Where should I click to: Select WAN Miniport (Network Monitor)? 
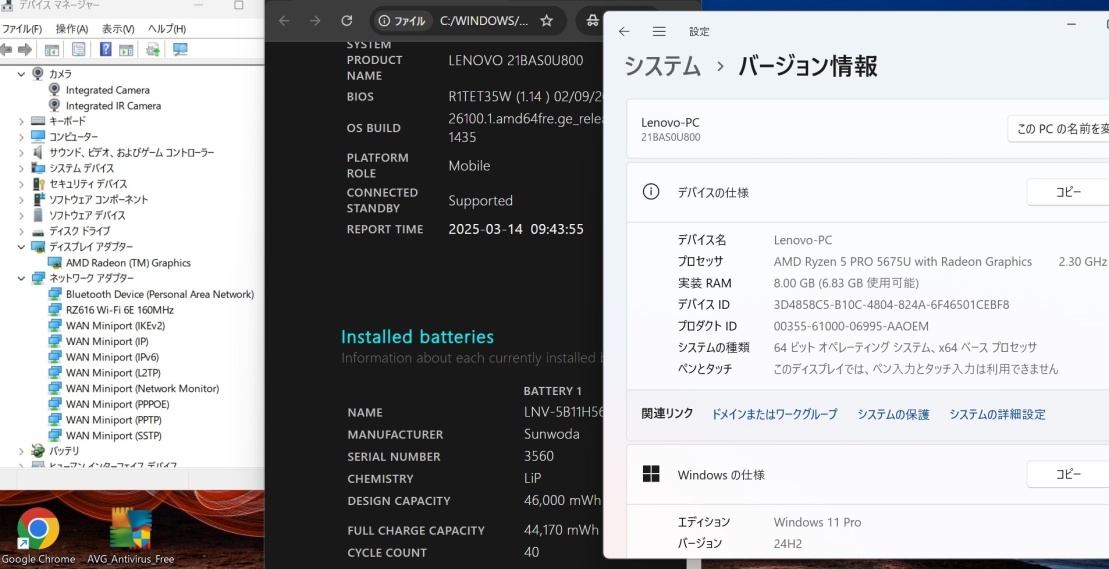pyautogui.click(x=142, y=388)
